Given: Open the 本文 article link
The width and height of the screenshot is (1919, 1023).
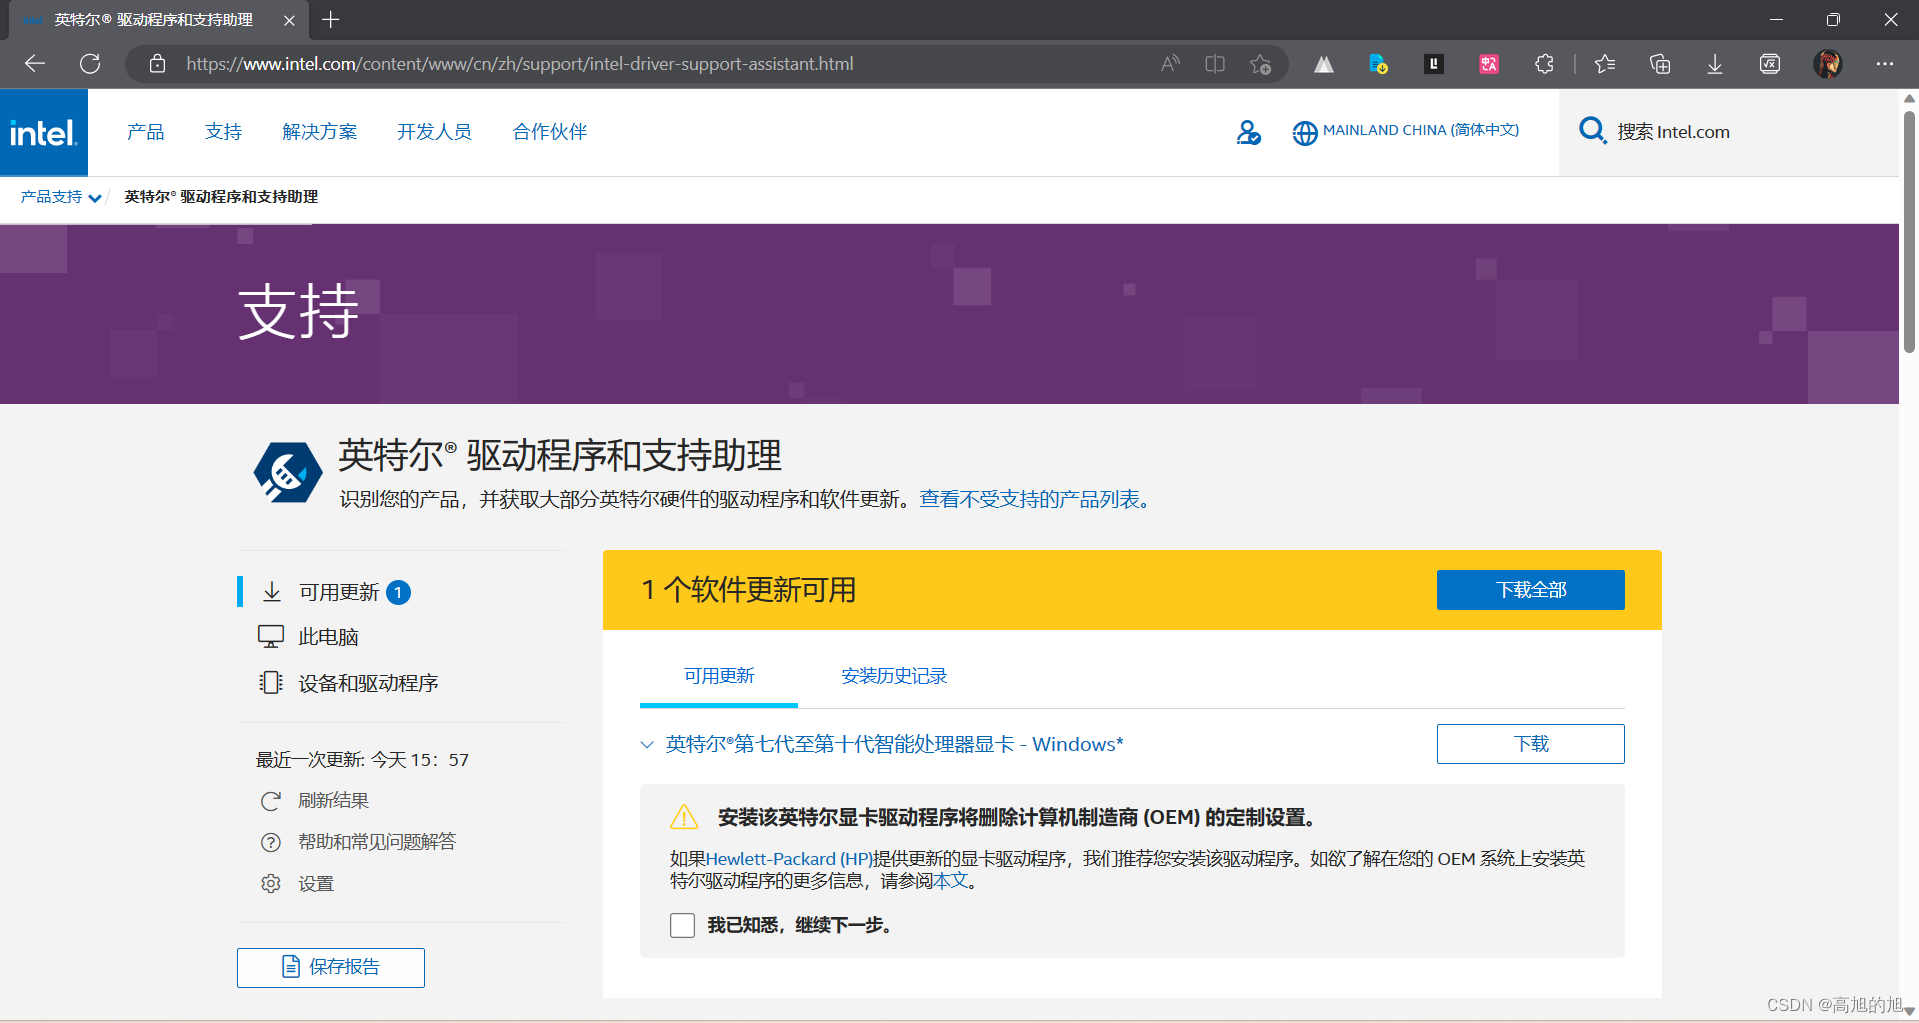Looking at the screenshot, I should (950, 881).
